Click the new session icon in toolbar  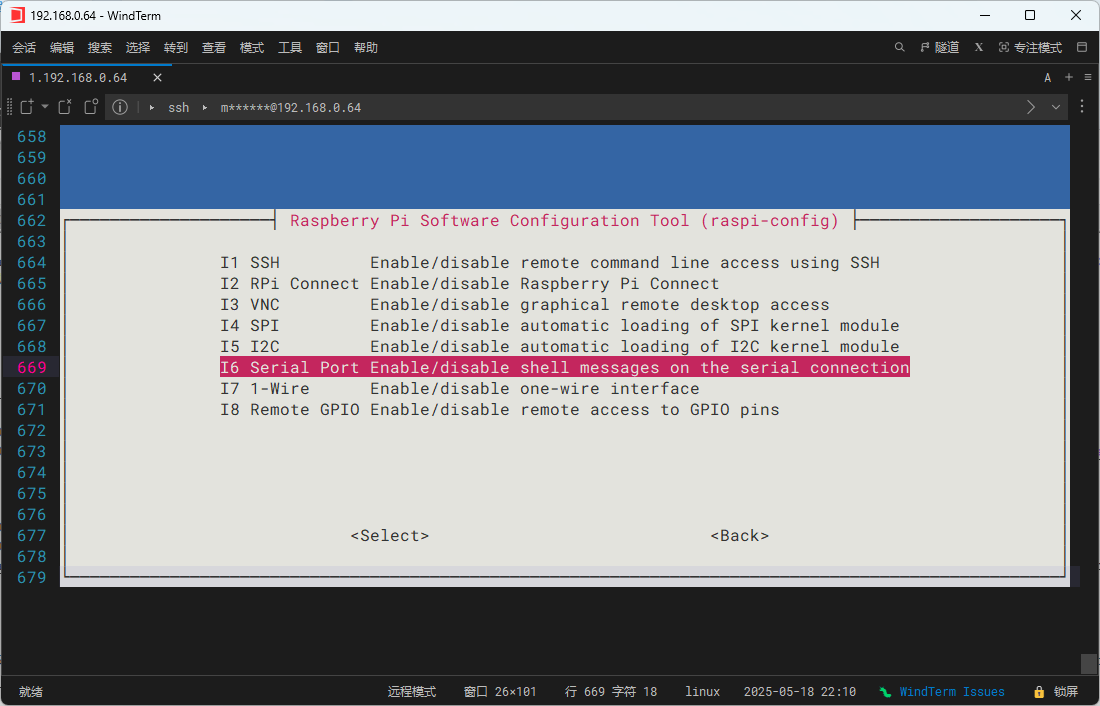[x=26, y=107]
